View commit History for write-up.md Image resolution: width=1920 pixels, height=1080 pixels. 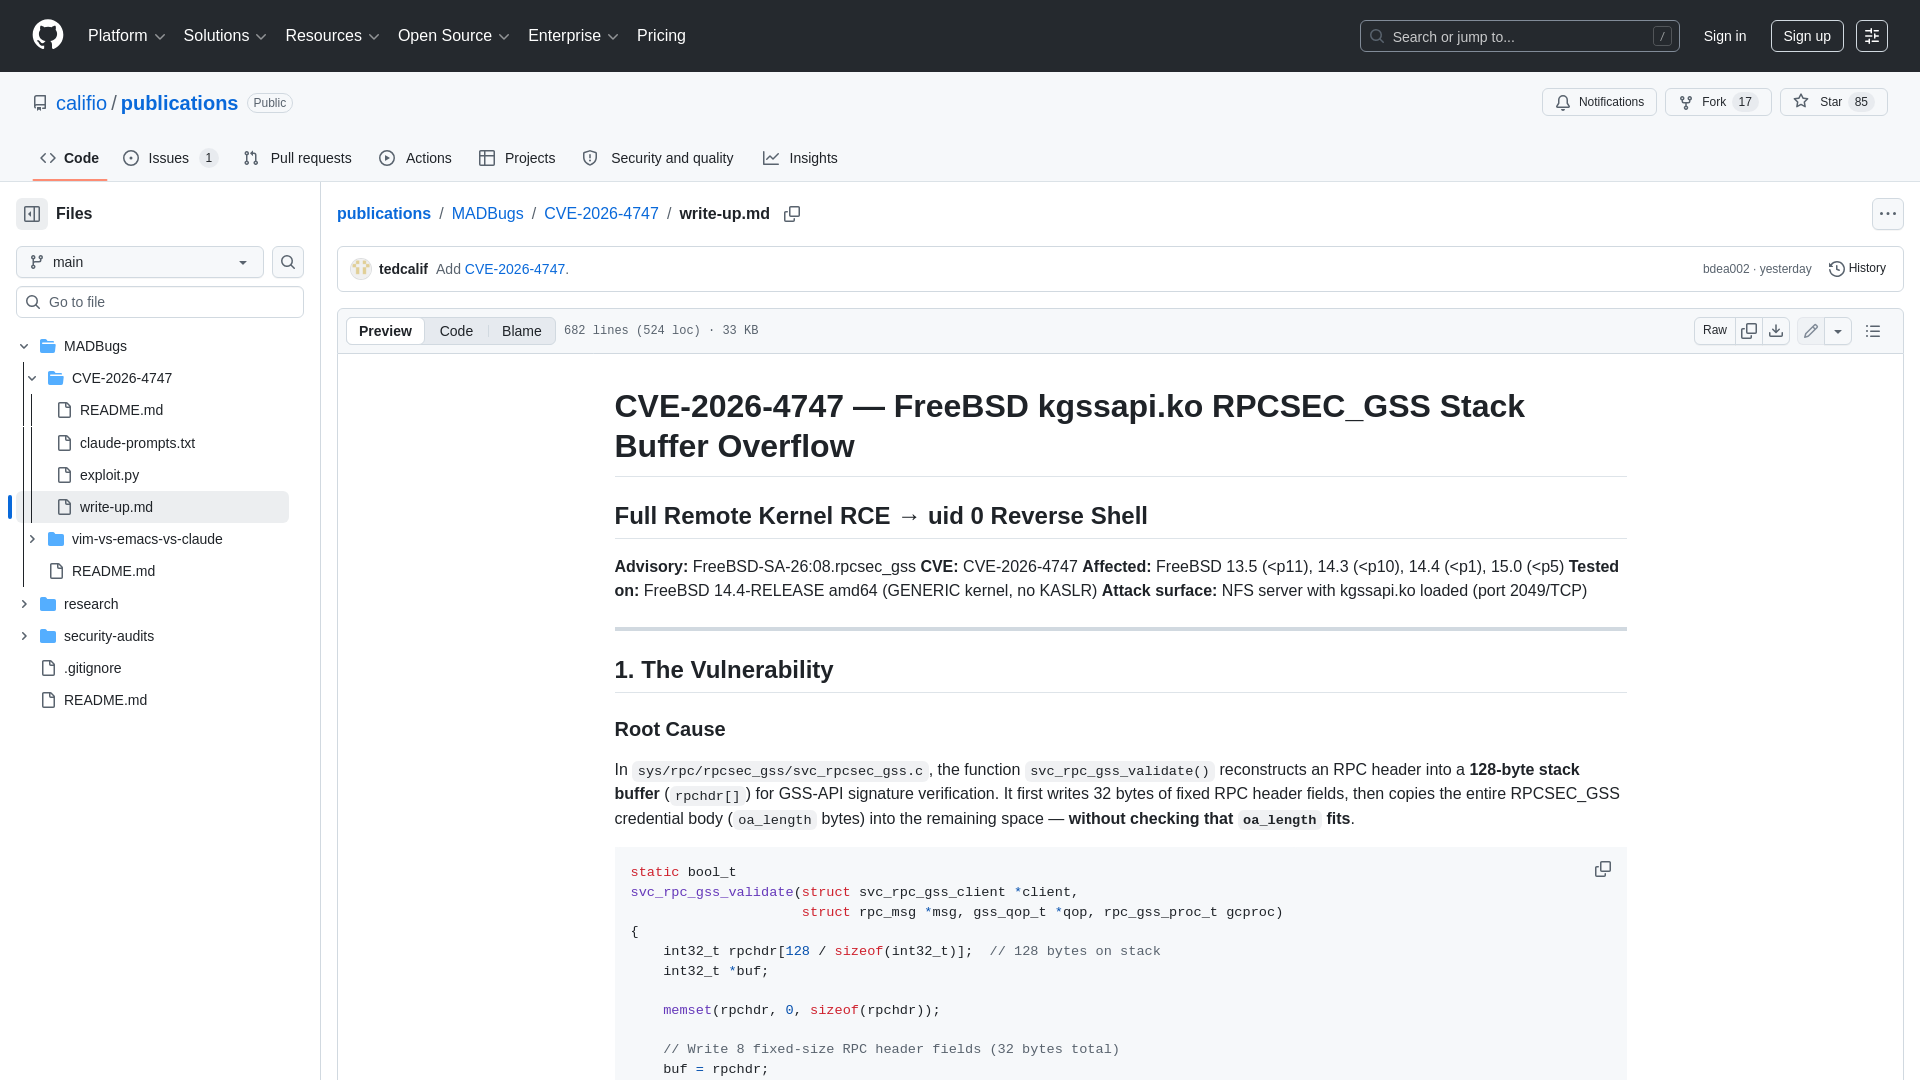pyautogui.click(x=1857, y=268)
